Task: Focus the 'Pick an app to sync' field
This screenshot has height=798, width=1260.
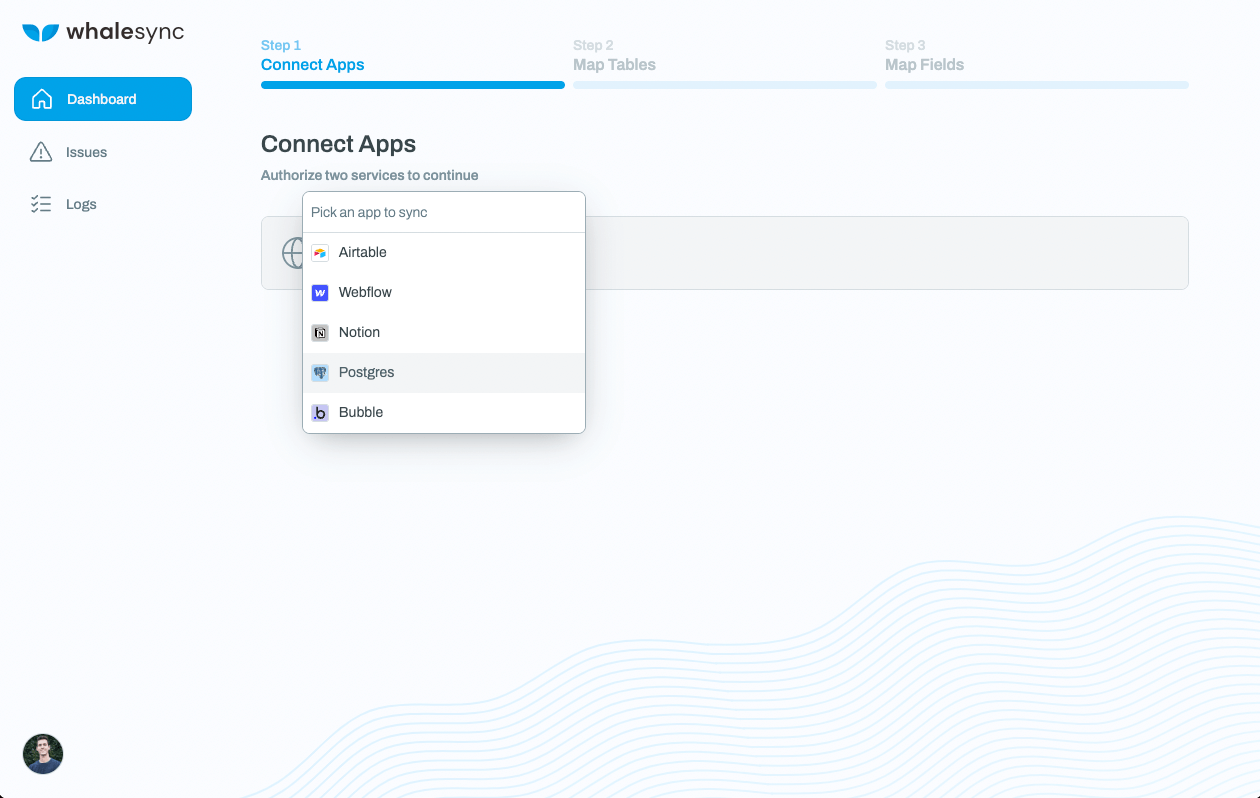Action: click(444, 212)
